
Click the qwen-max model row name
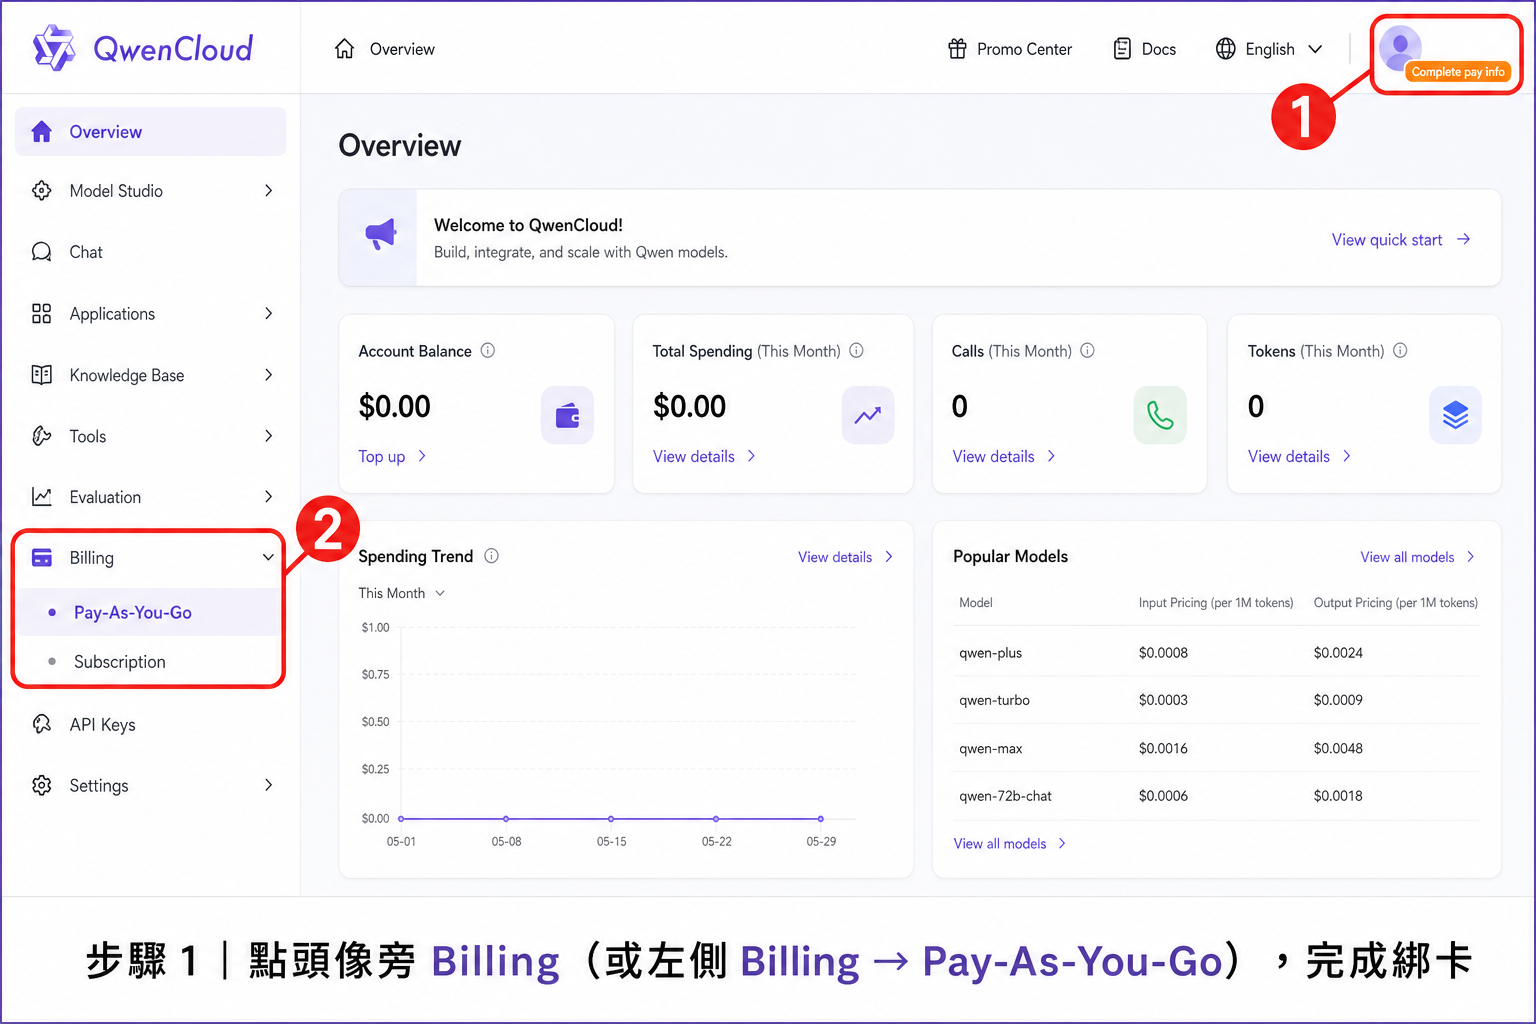point(990,748)
